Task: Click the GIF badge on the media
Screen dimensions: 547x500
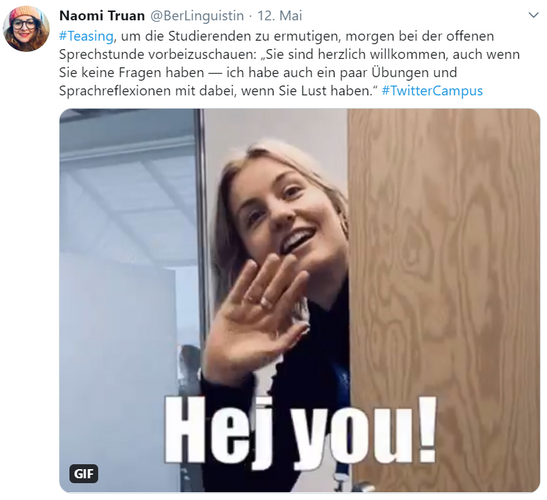Action: (84, 473)
